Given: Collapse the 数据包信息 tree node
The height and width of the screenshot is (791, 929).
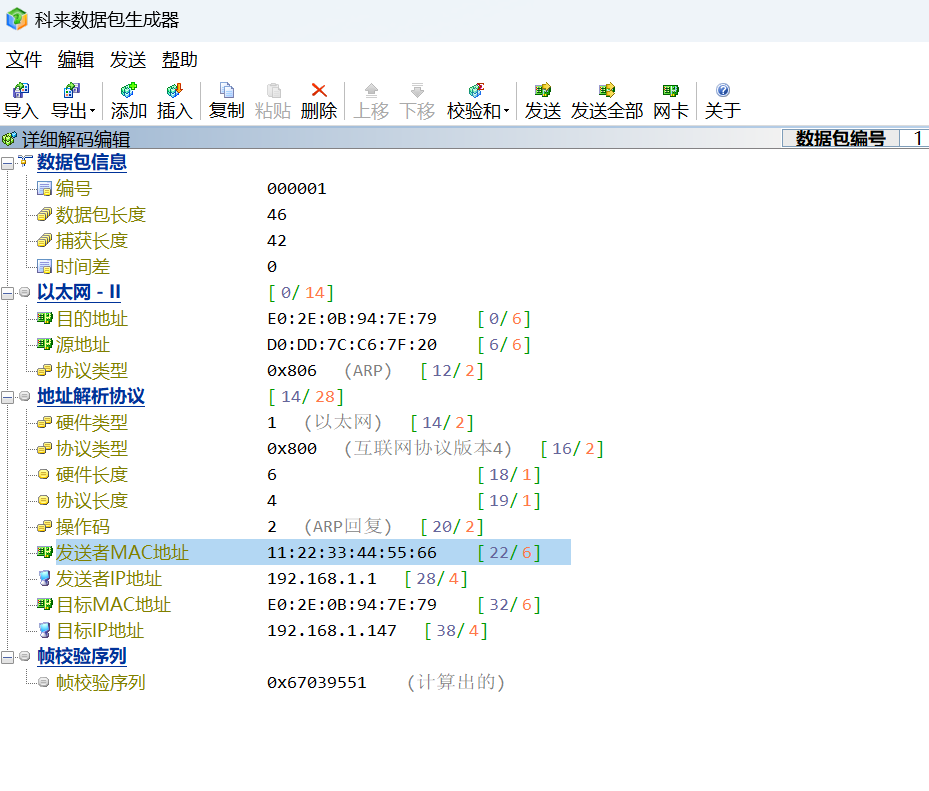Looking at the screenshot, I should tap(8, 163).
